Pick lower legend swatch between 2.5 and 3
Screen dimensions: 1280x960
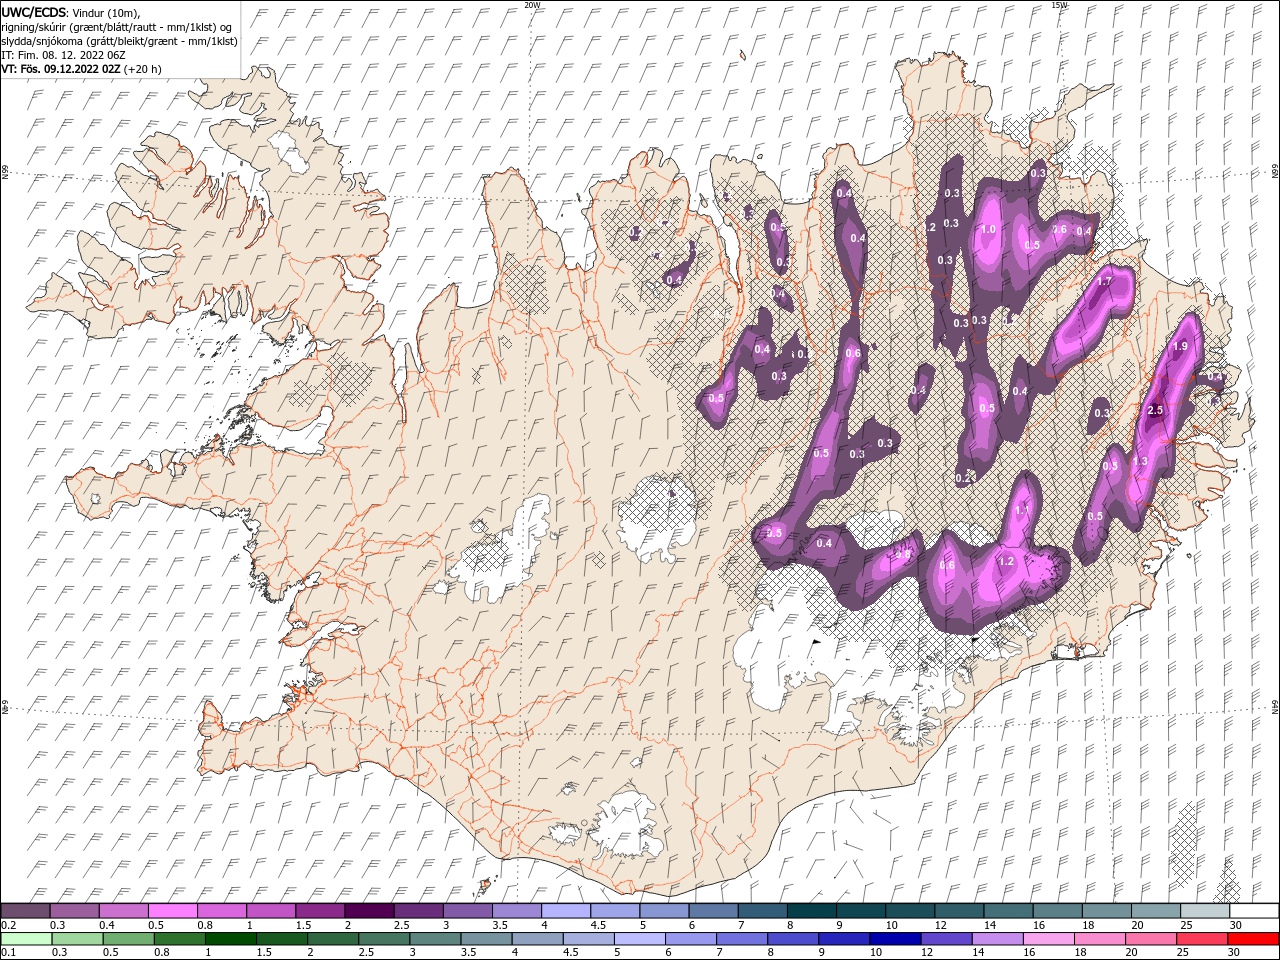pyautogui.click(x=384, y=938)
